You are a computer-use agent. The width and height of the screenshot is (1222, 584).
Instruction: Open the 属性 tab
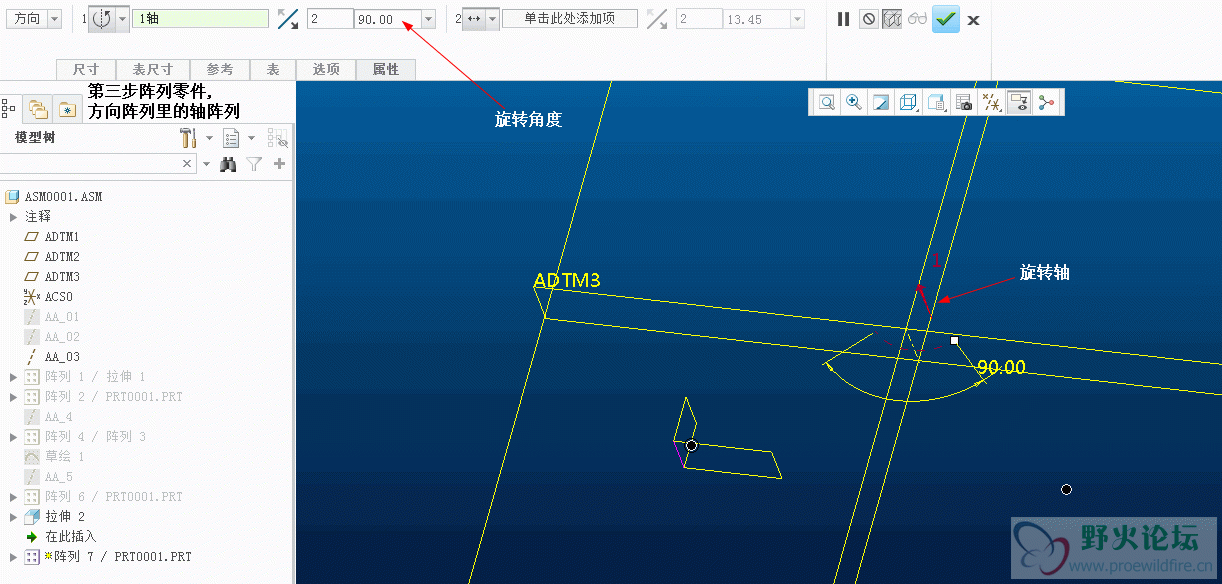pos(386,69)
